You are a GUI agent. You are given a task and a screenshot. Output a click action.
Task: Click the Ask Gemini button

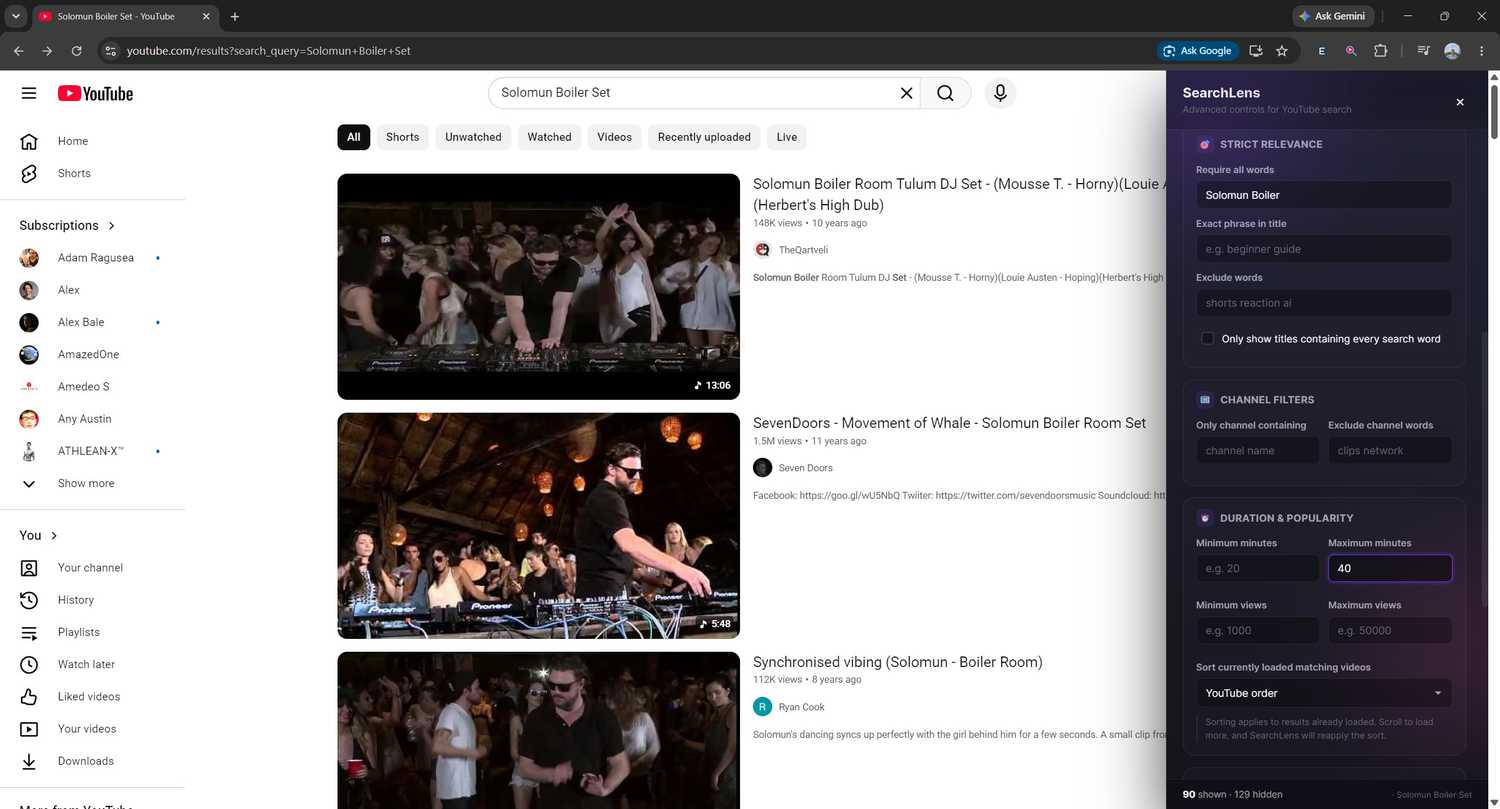(x=1333, y=16)
